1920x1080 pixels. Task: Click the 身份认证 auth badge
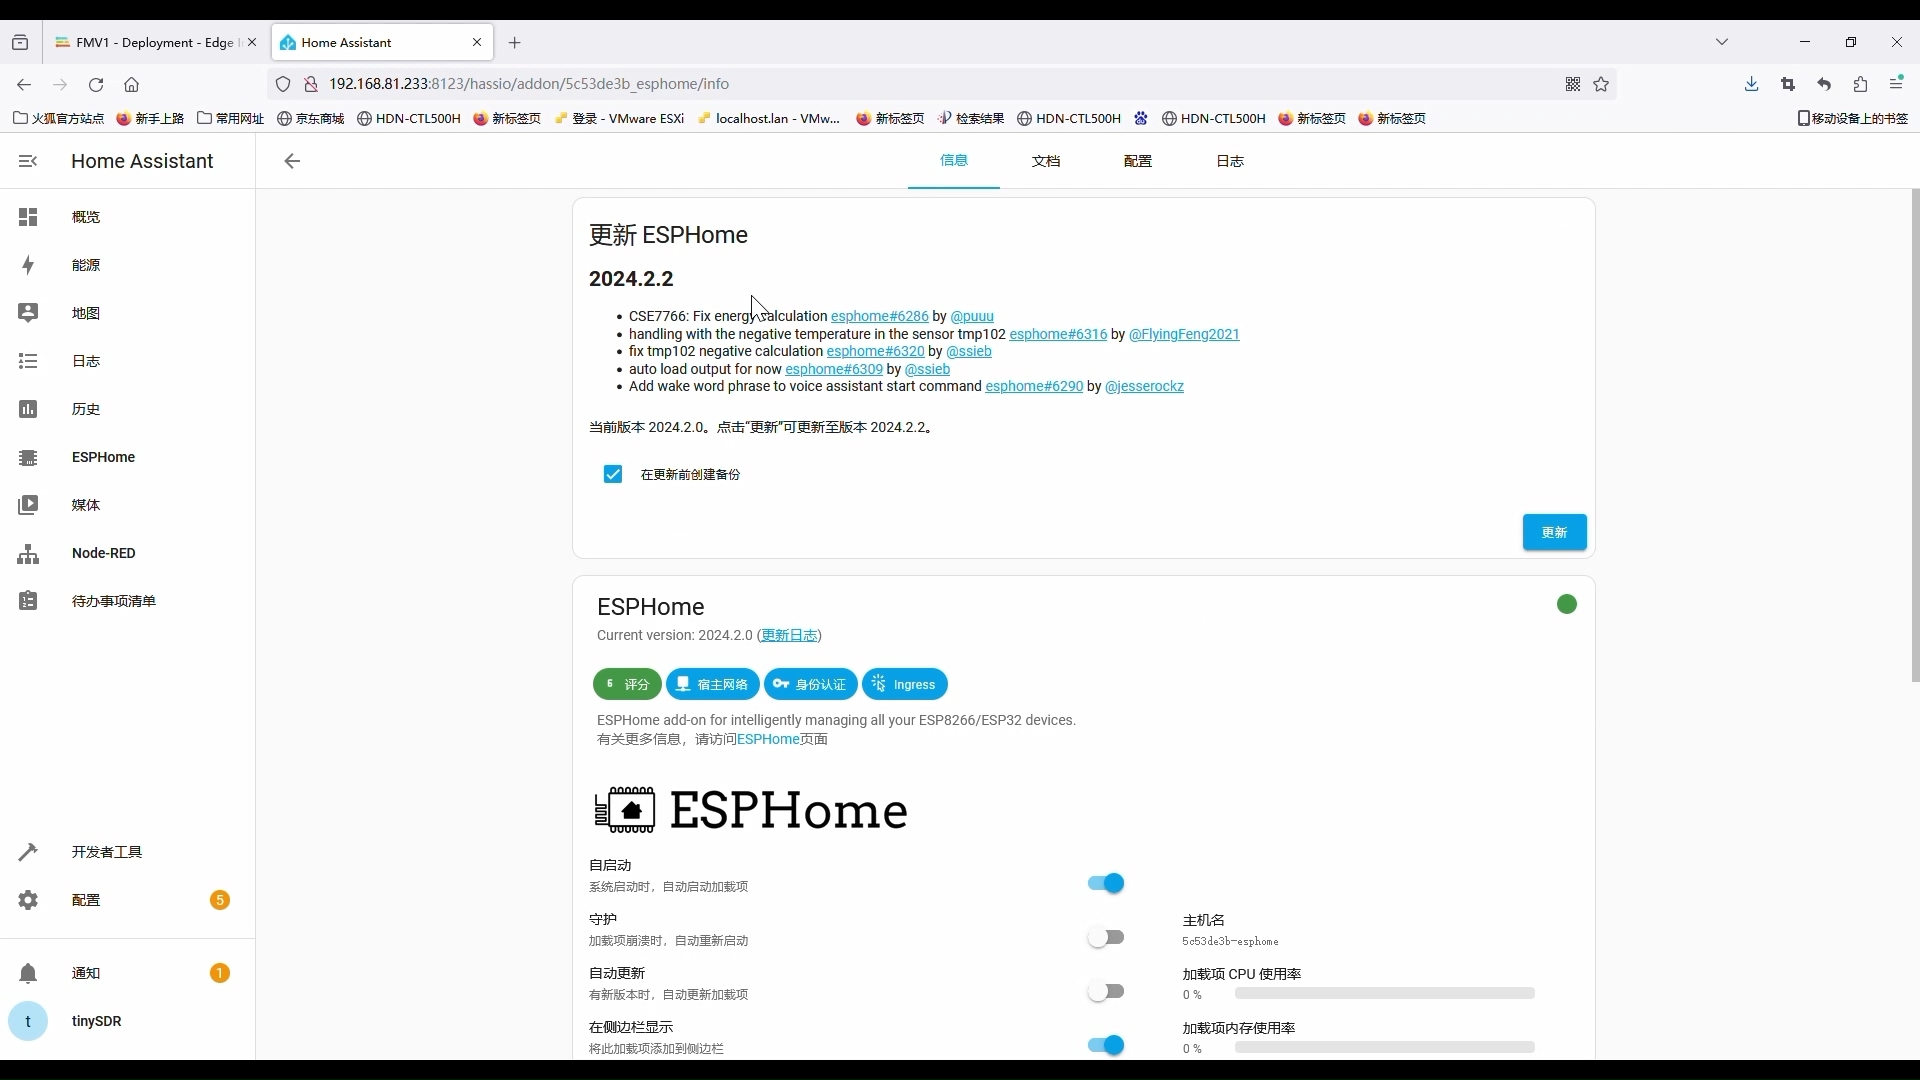tap(811, 684)
